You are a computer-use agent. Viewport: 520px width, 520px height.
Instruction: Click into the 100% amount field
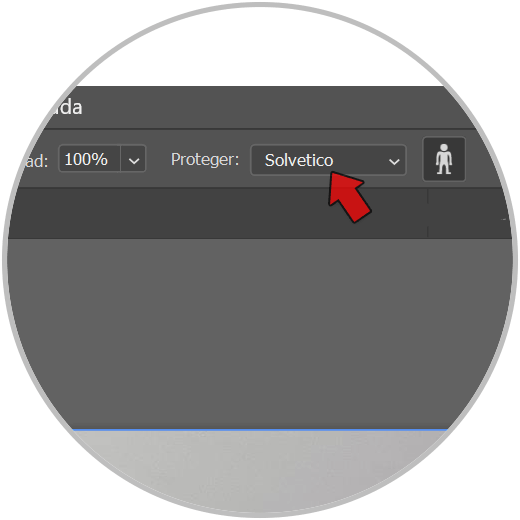click(x=89, y=159)
